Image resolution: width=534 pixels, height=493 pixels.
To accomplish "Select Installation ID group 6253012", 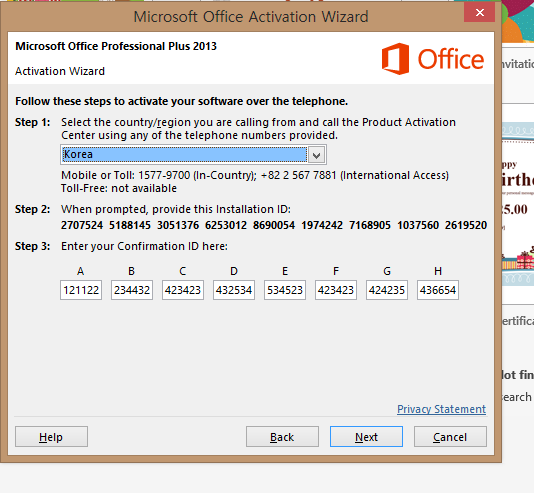I will tap(226, 225).
